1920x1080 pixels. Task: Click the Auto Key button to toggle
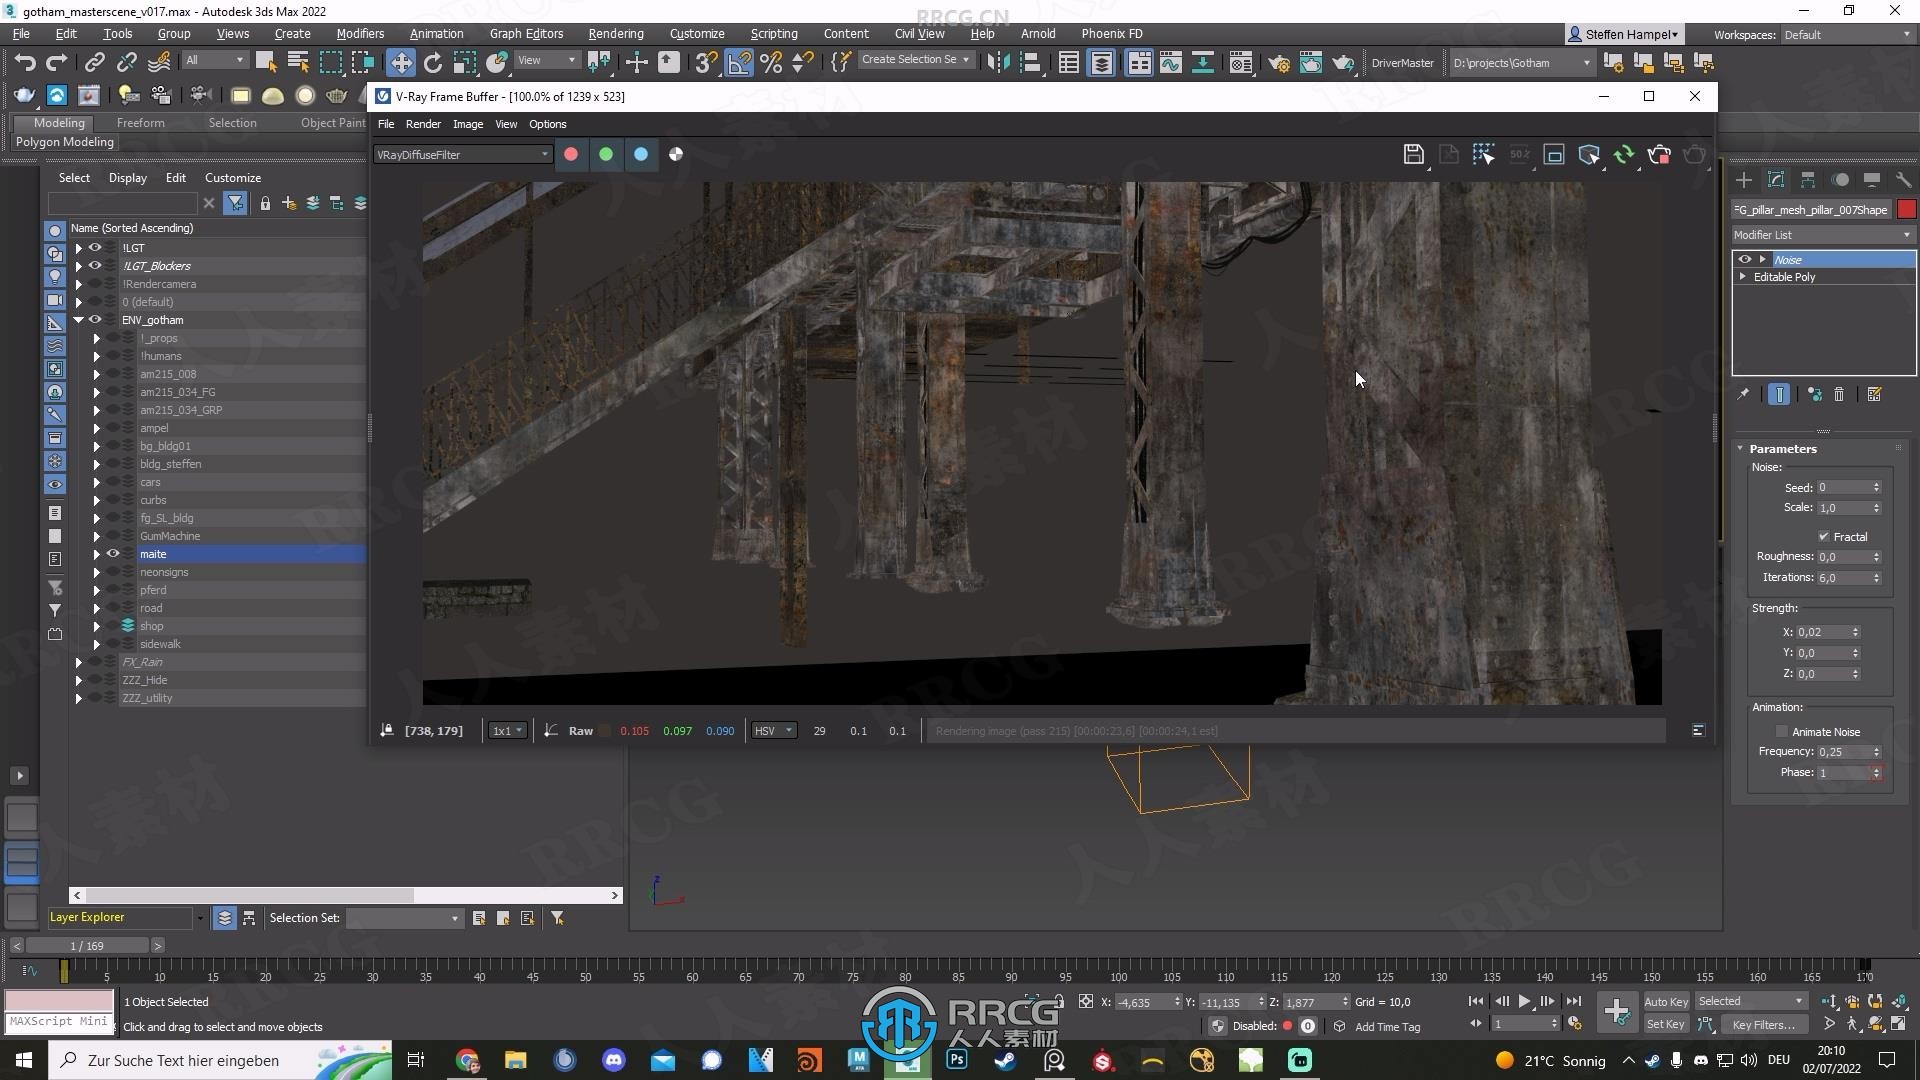tap(1665, 1001)
